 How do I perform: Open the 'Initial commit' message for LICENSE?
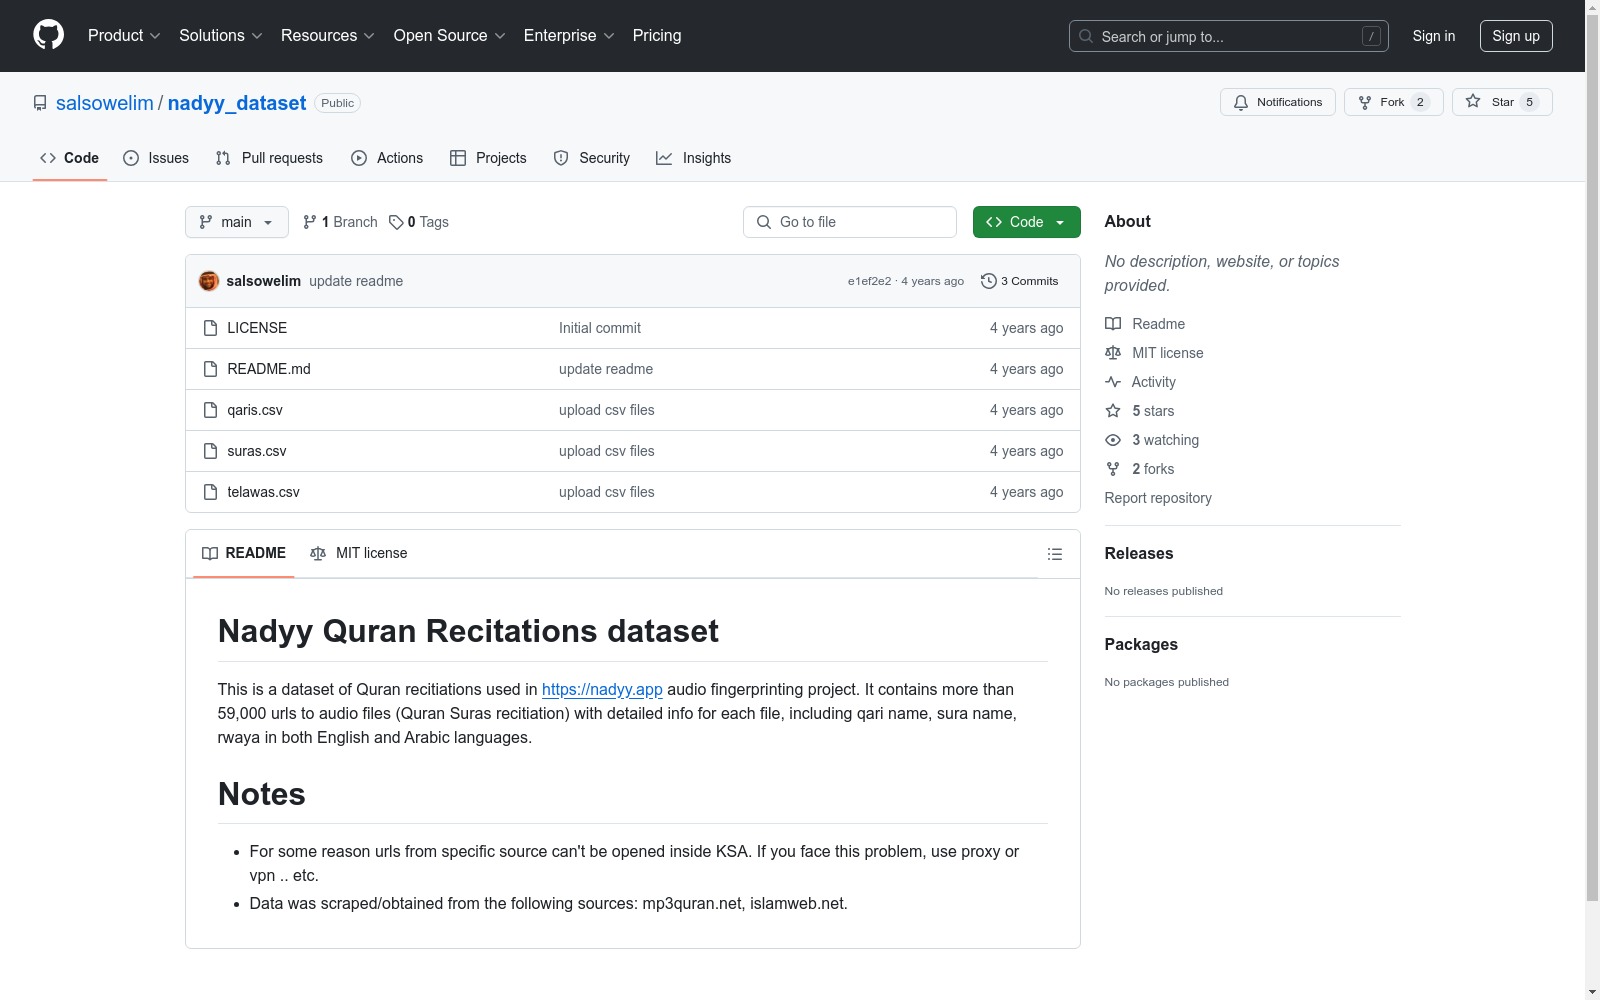pyautogui.click(x=600, y=328)
